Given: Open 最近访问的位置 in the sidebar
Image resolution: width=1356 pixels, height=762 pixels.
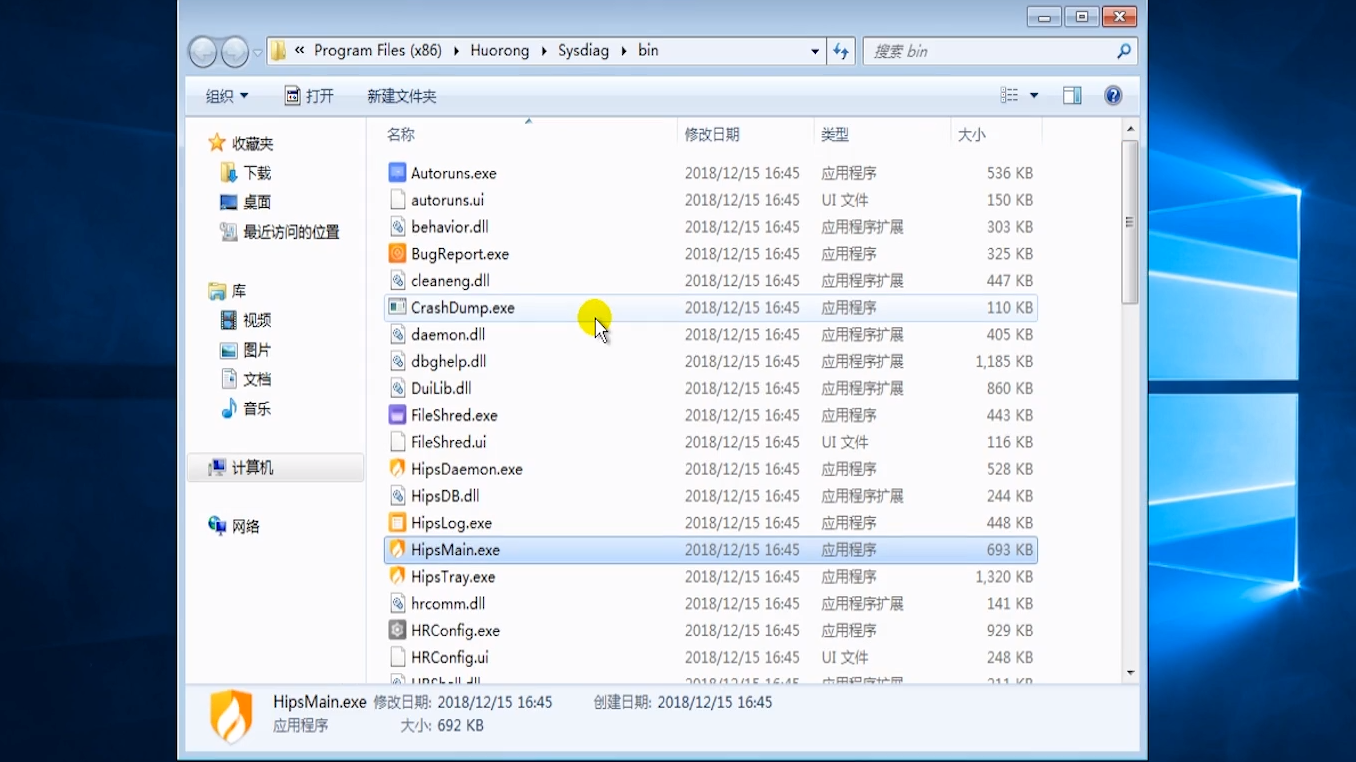Looking at the screenshot, I should click(279, 232).
